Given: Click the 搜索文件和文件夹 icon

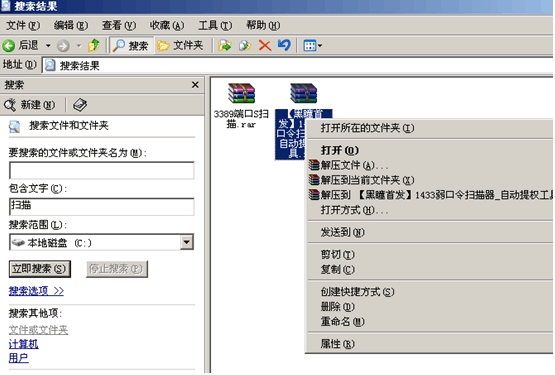Looking at the screenshot, I should [x=15, y=126].
